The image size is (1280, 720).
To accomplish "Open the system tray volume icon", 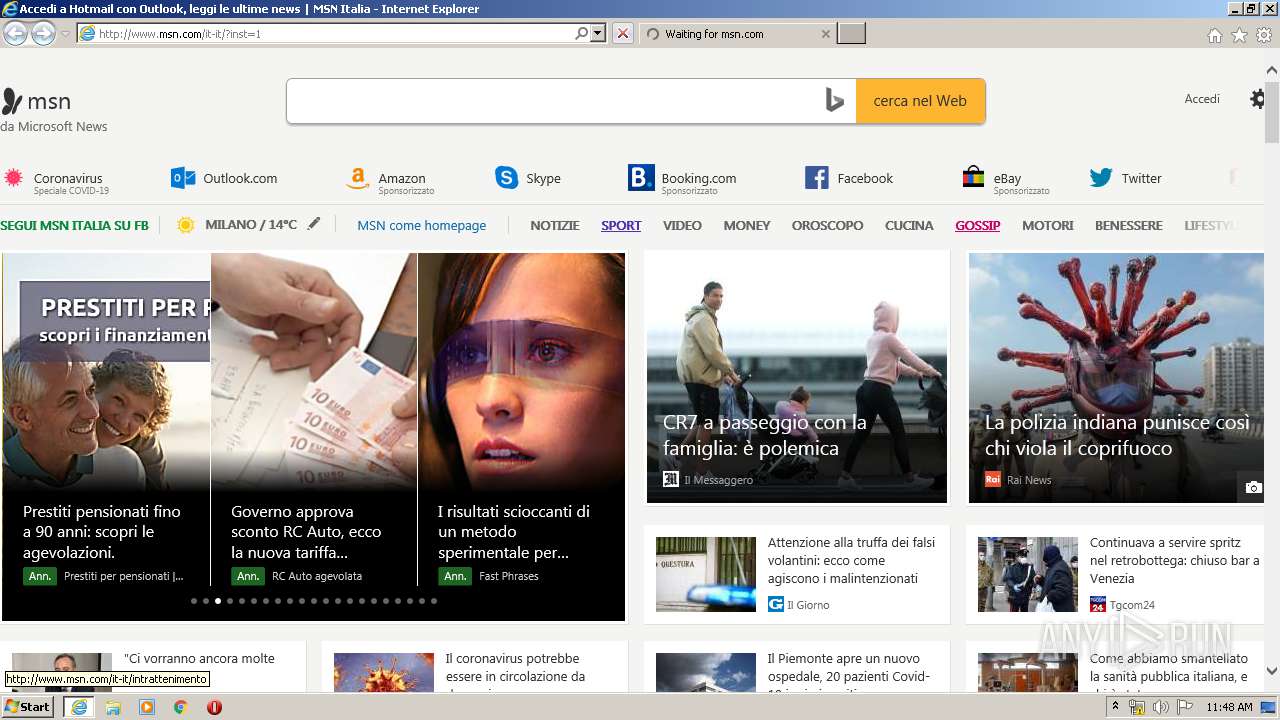I will (x=1160, y=707).
